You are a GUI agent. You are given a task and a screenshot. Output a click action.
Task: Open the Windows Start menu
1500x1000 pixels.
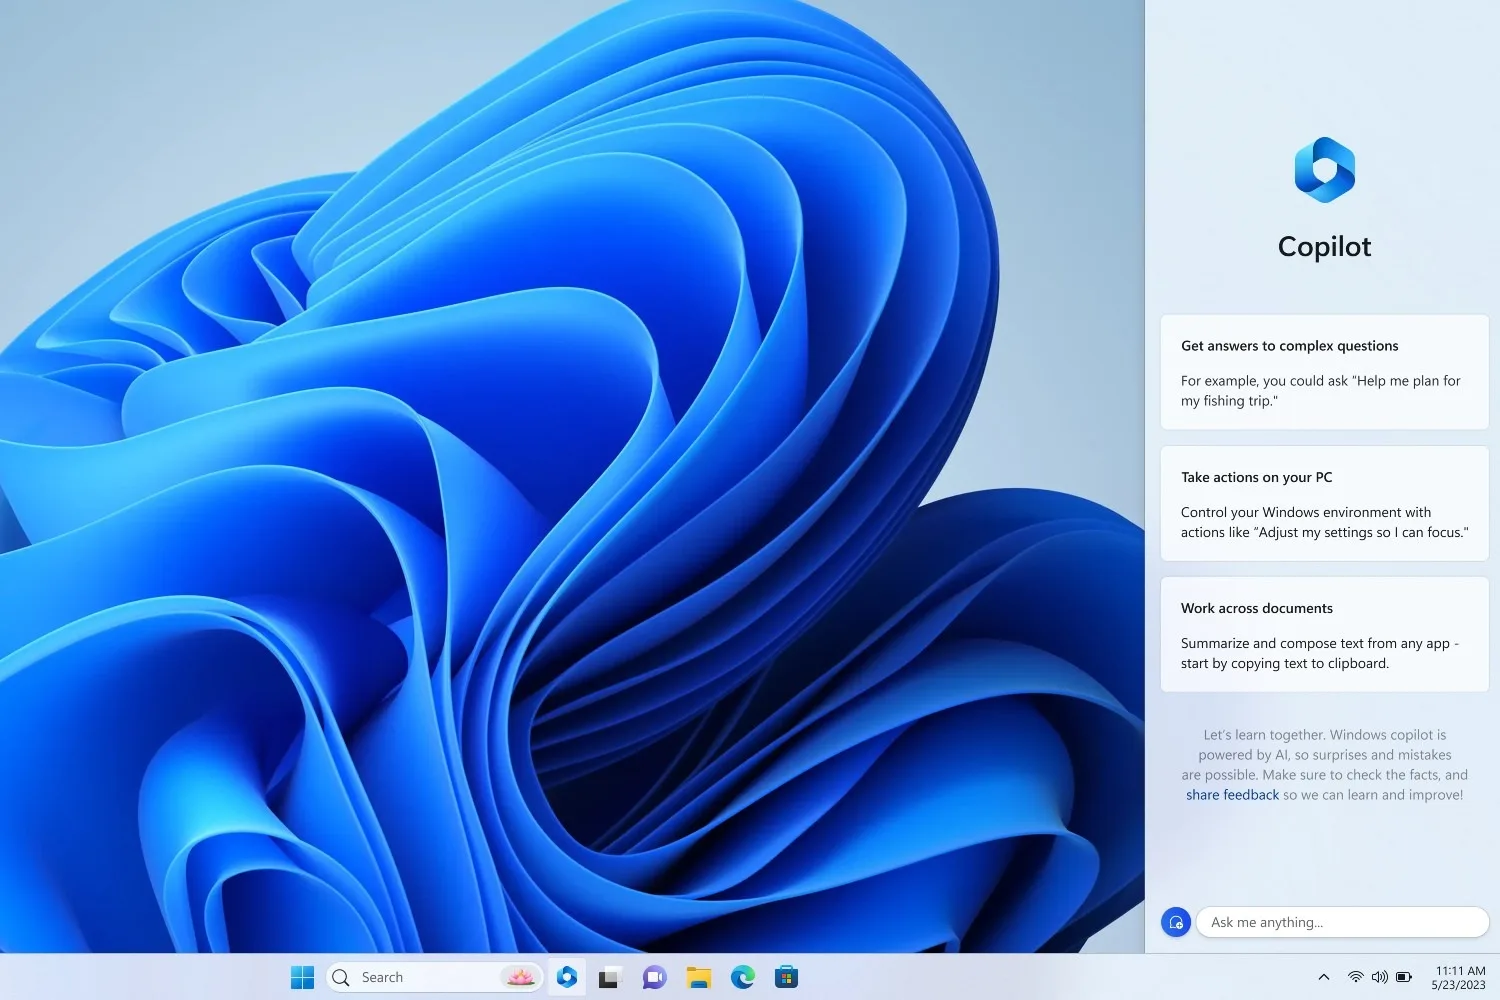tap(302, 977)
